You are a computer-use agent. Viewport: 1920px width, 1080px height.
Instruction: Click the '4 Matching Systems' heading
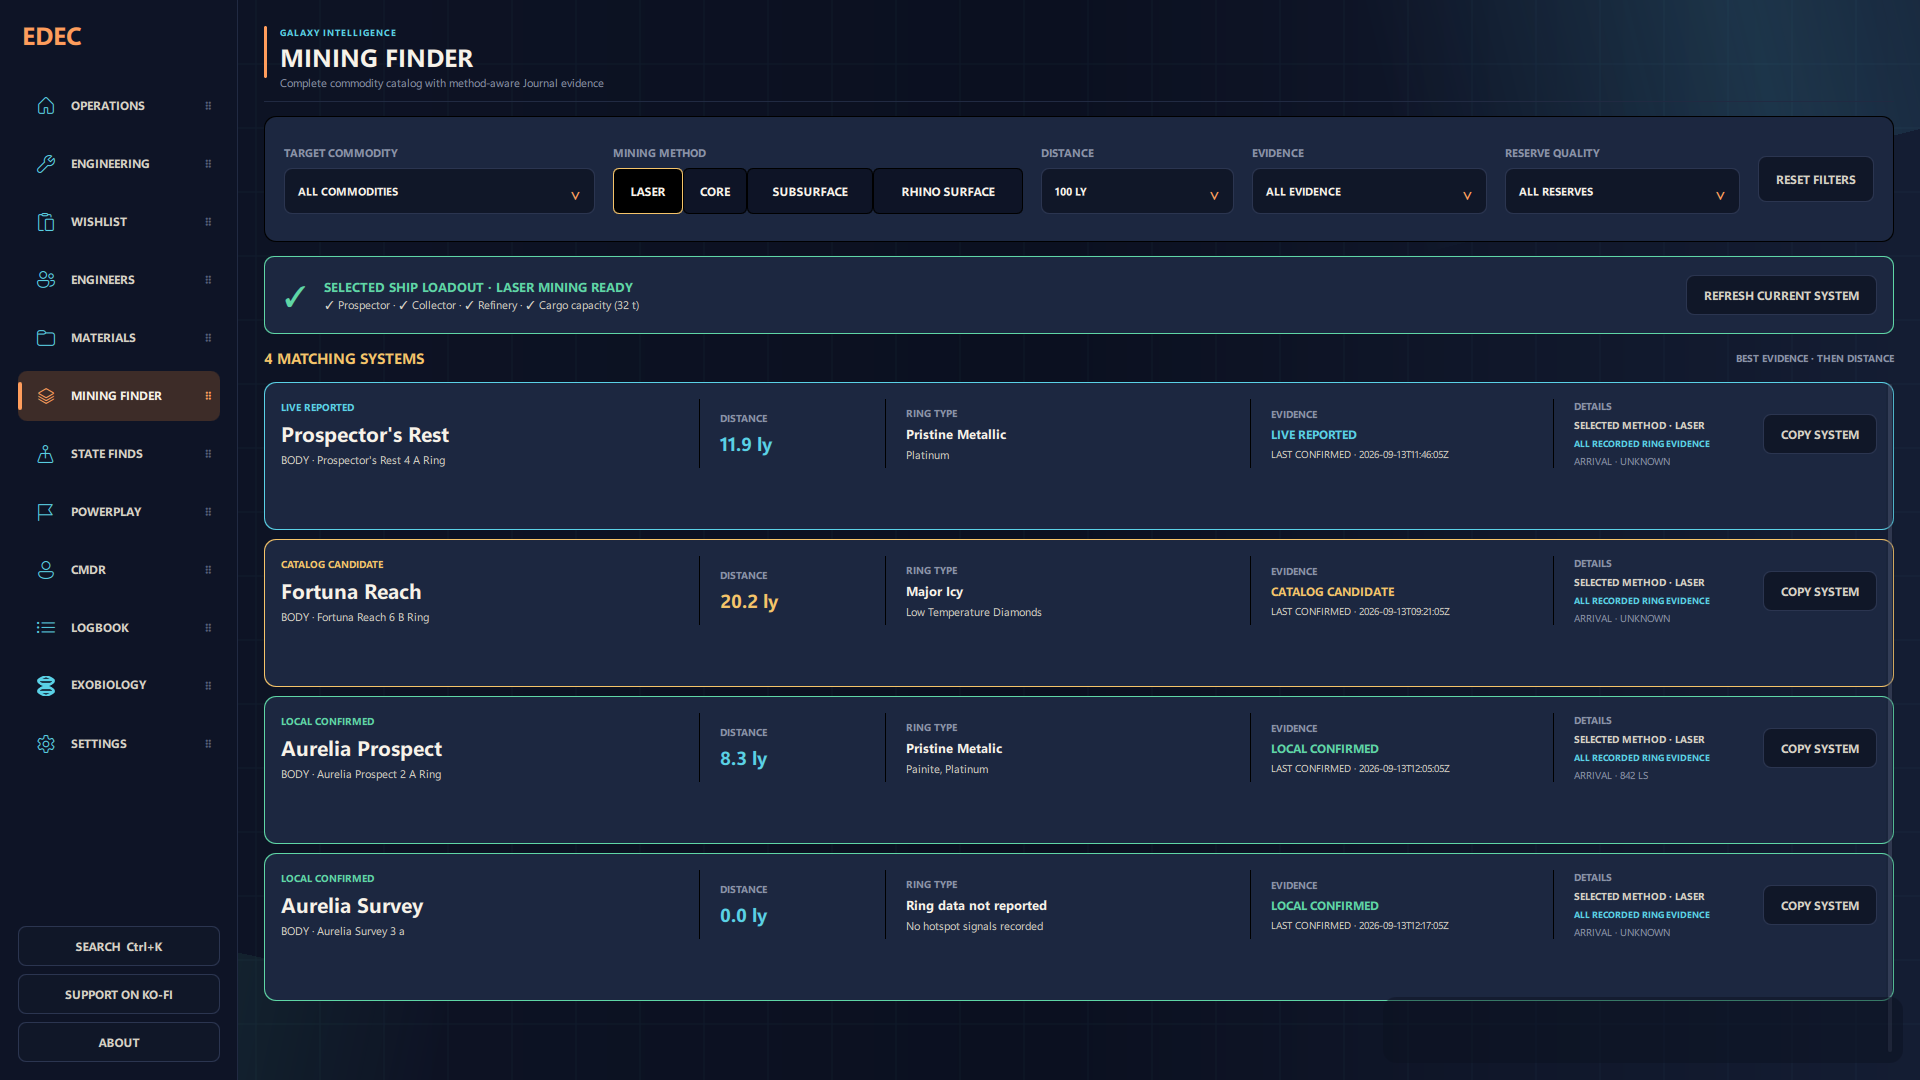click(344, 359)
